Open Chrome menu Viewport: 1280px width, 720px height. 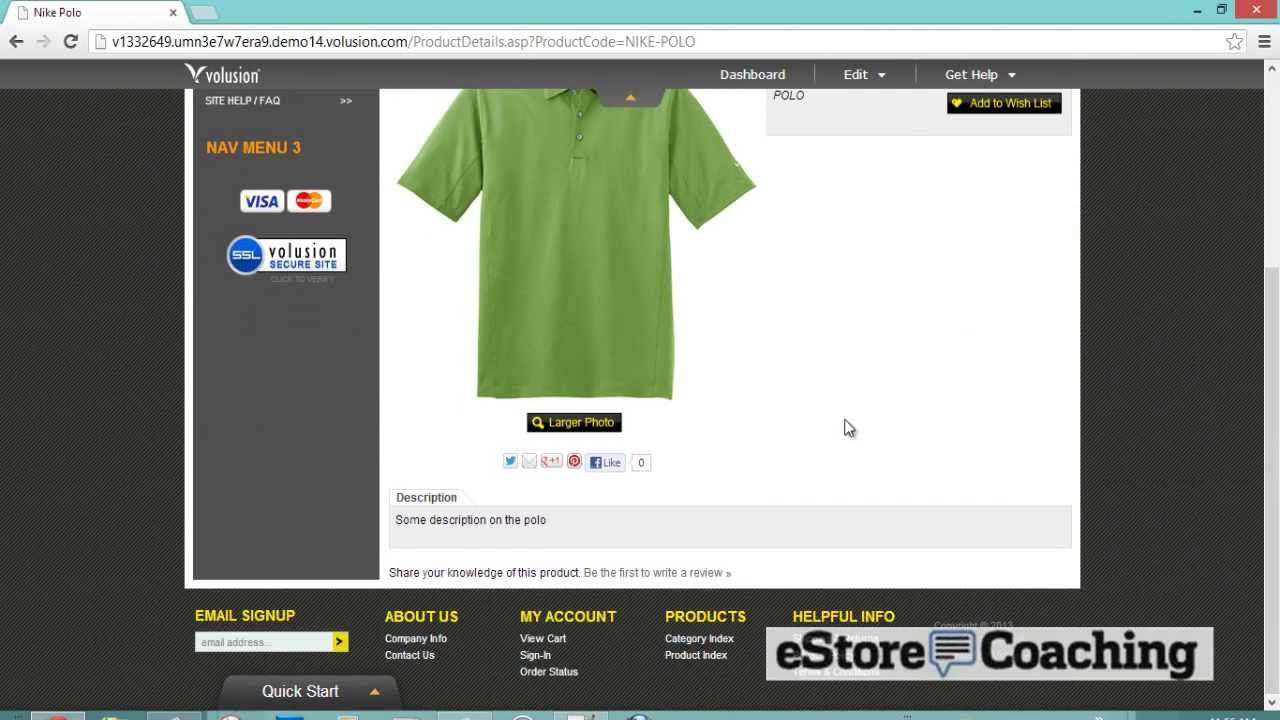coord(1264,41)
